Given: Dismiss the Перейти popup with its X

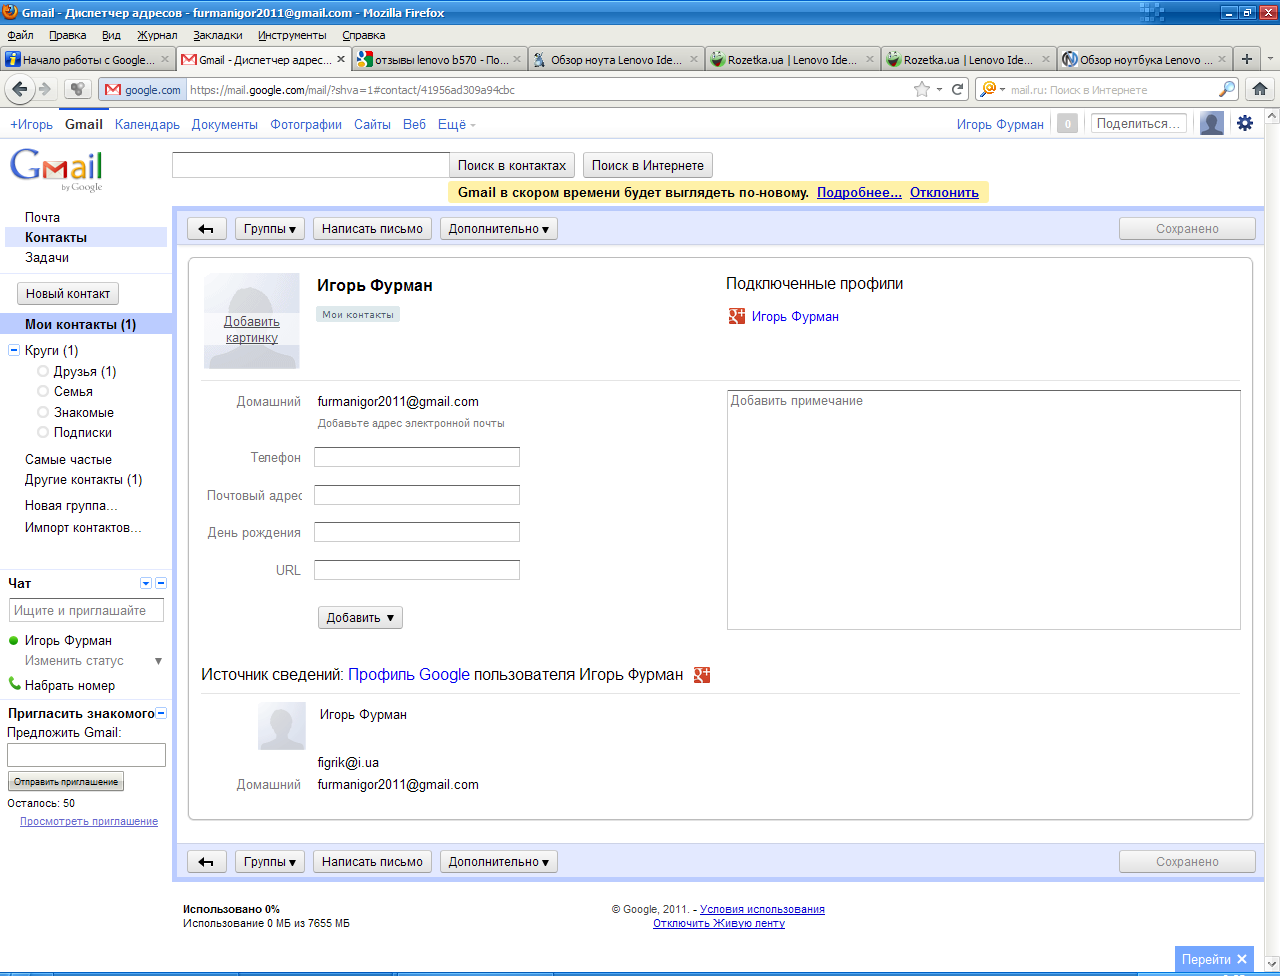Looking at the screenshot, I should tap(1242, 959).
